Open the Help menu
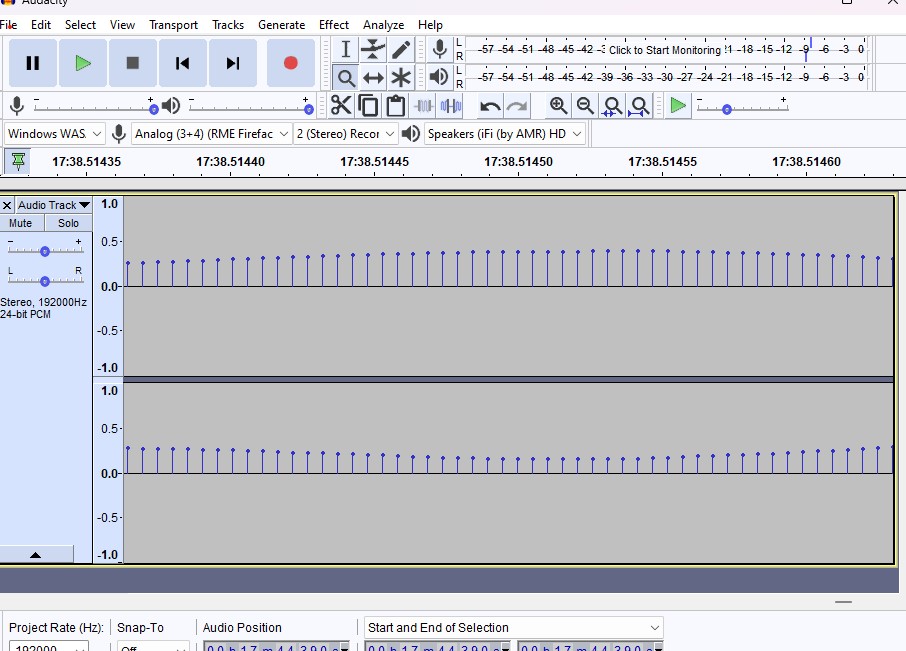Viewport: 906px width, 651px height. tap(430, 25)
